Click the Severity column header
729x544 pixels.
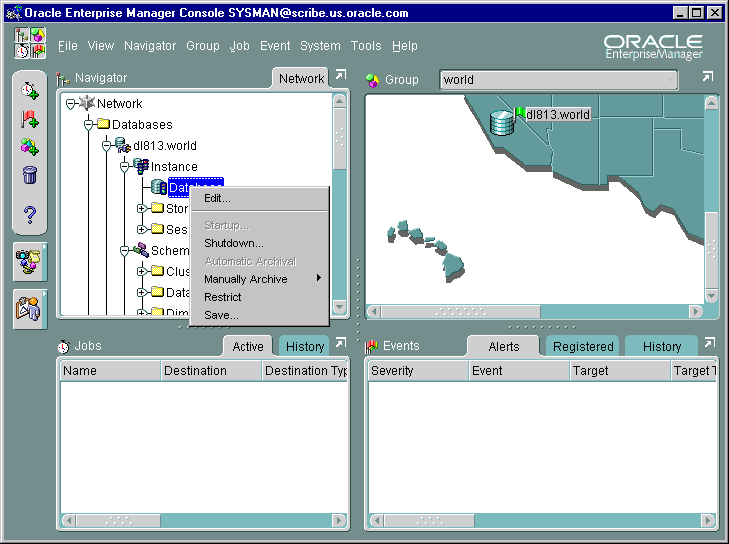tap(418, 371)
